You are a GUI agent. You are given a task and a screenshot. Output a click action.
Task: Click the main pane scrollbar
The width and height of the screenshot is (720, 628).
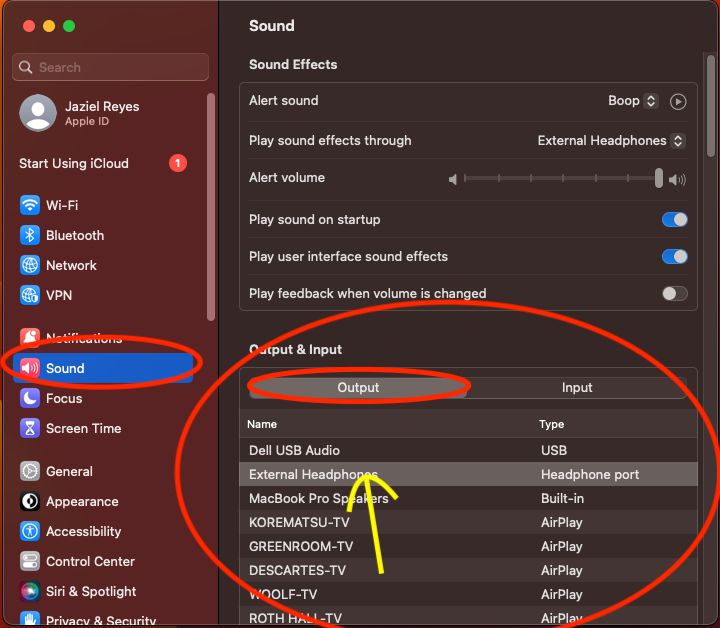pos(711,106)
